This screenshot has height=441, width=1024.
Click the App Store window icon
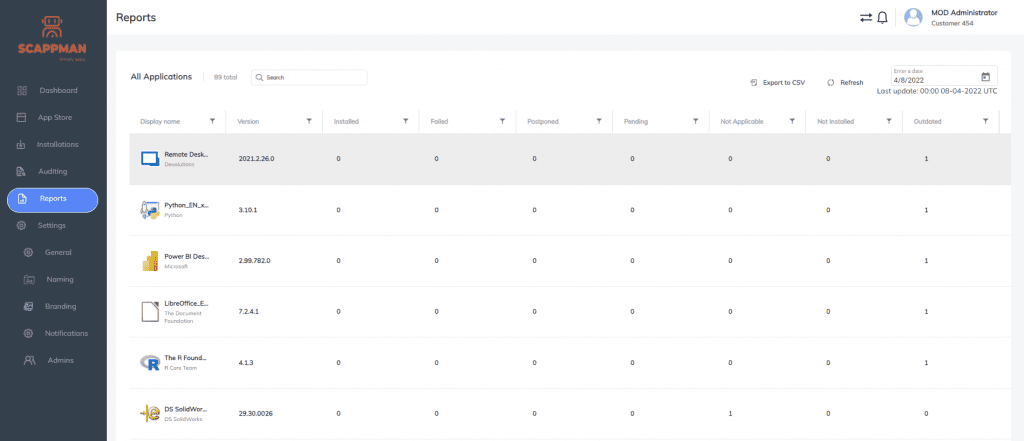21,118
